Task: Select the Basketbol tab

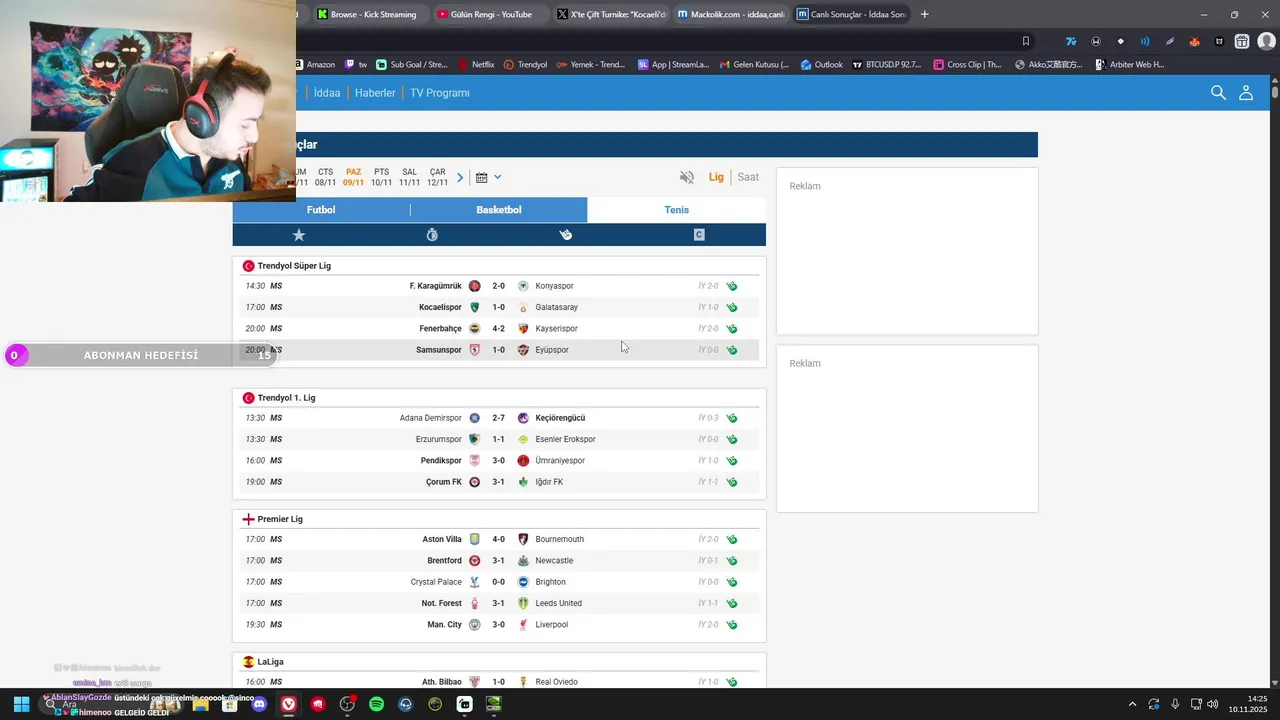Action: [499, 210]
